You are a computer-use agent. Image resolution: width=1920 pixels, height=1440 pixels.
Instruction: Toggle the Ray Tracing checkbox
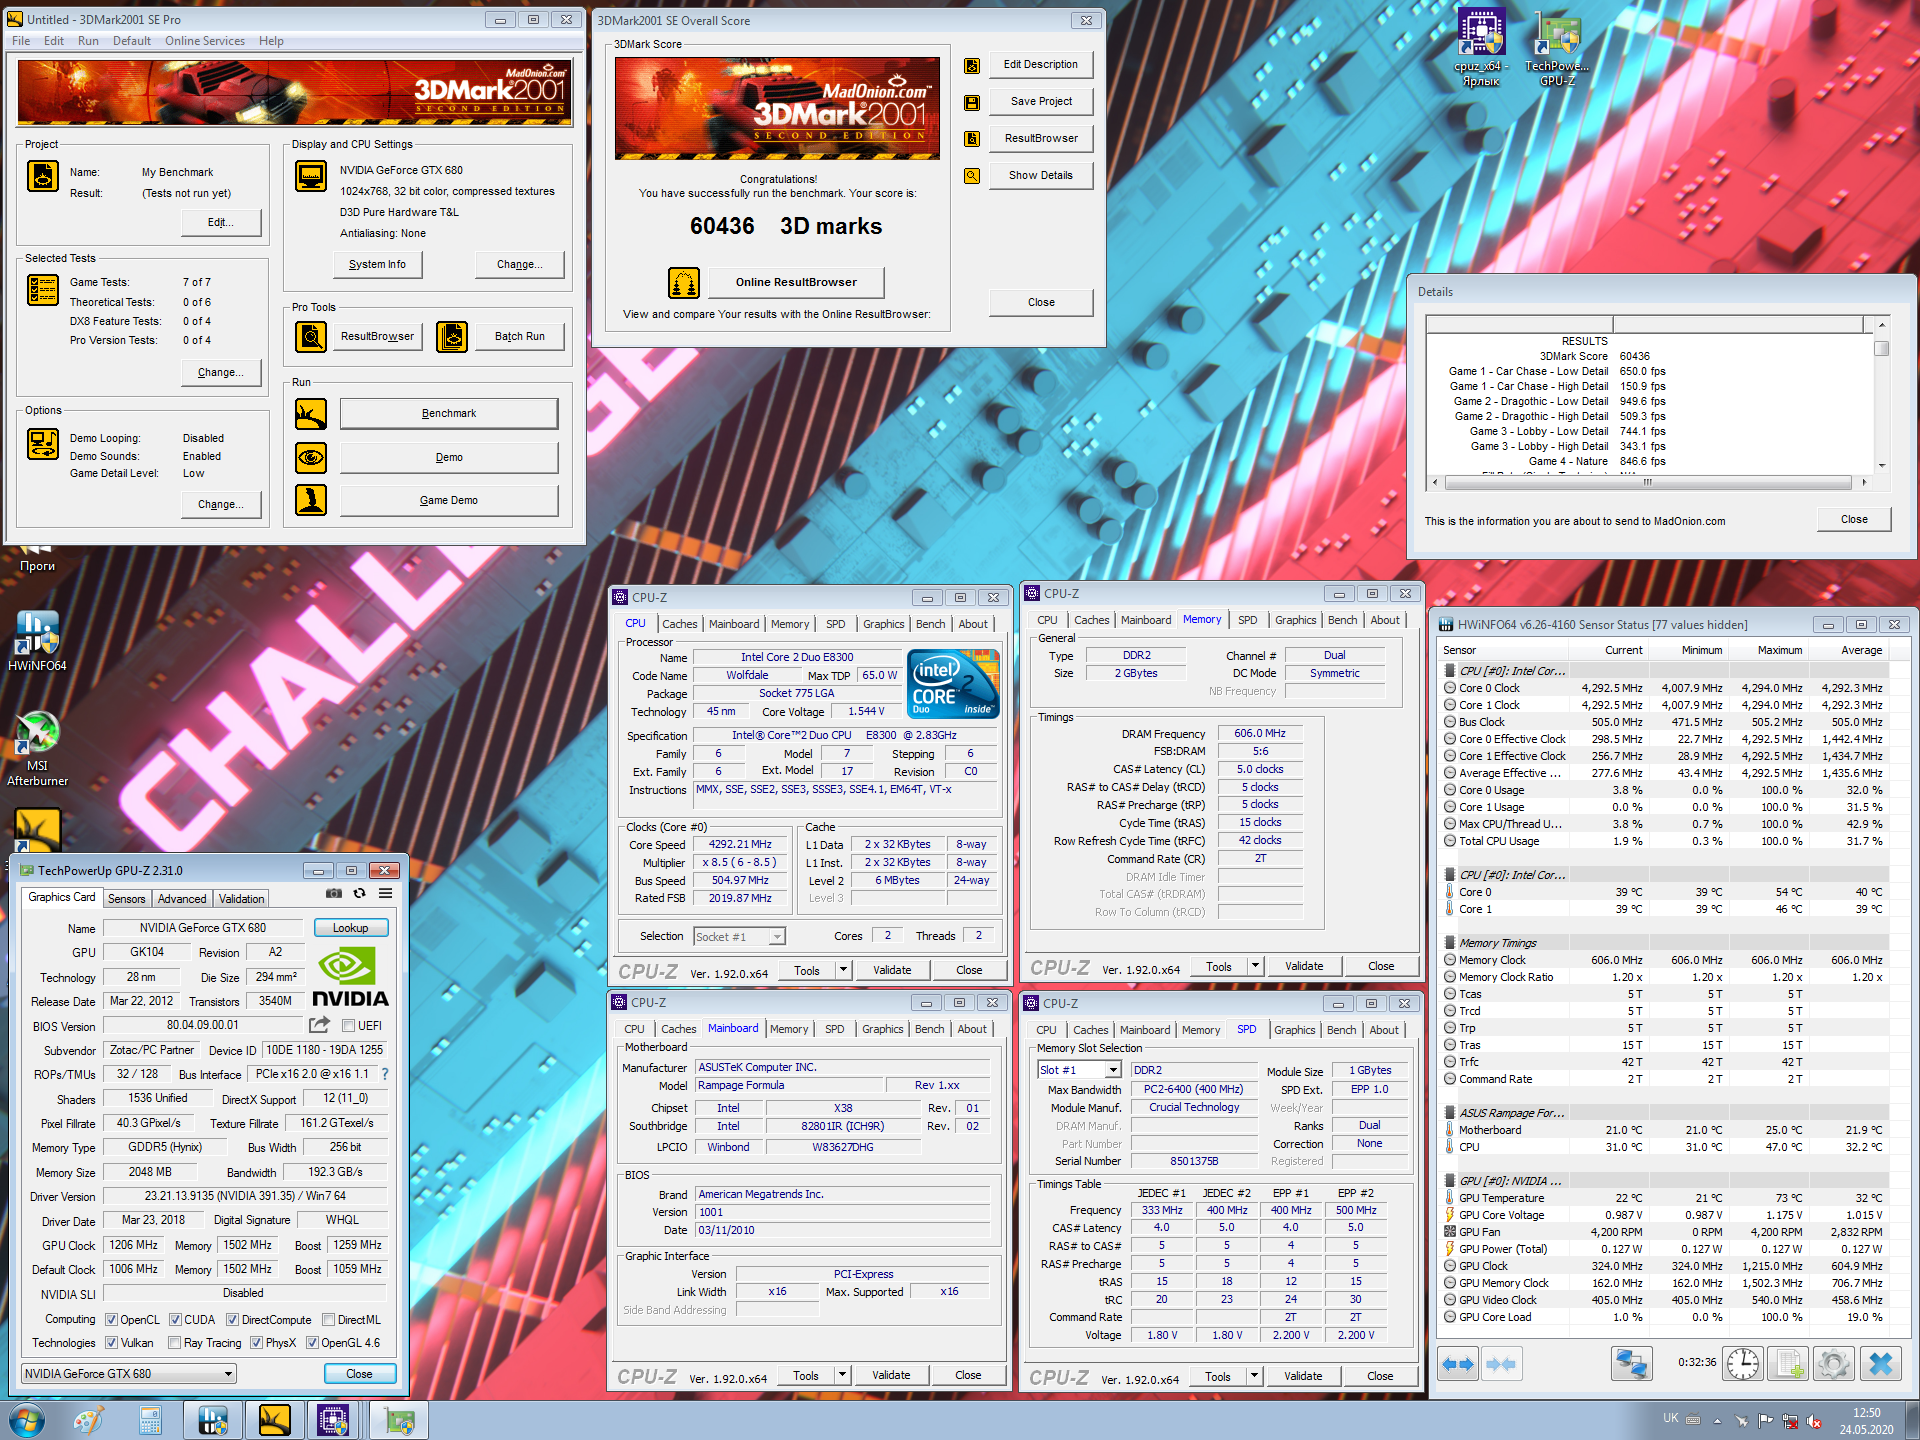174,1343
